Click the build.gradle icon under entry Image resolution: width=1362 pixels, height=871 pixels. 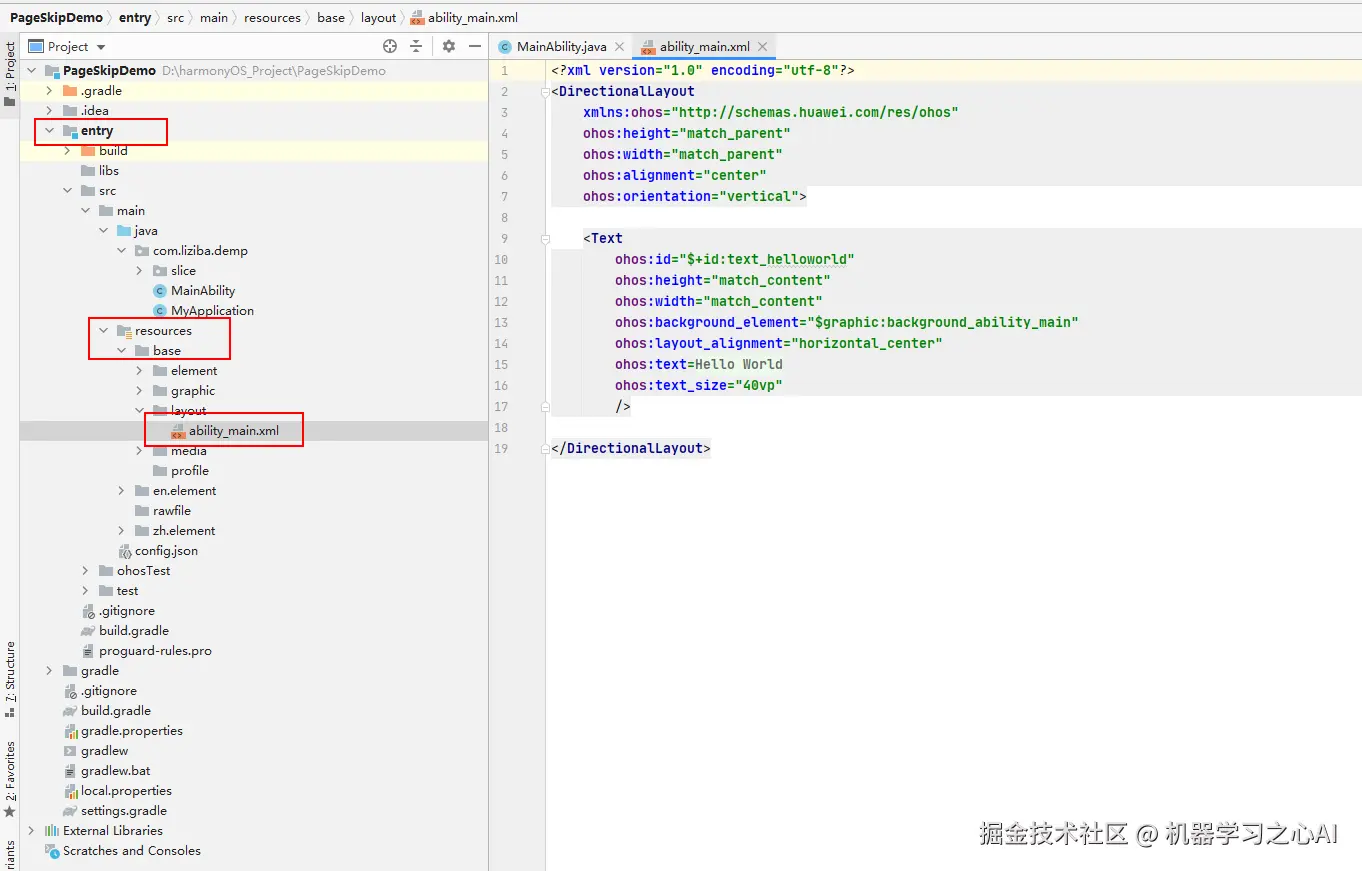(88, 631)
